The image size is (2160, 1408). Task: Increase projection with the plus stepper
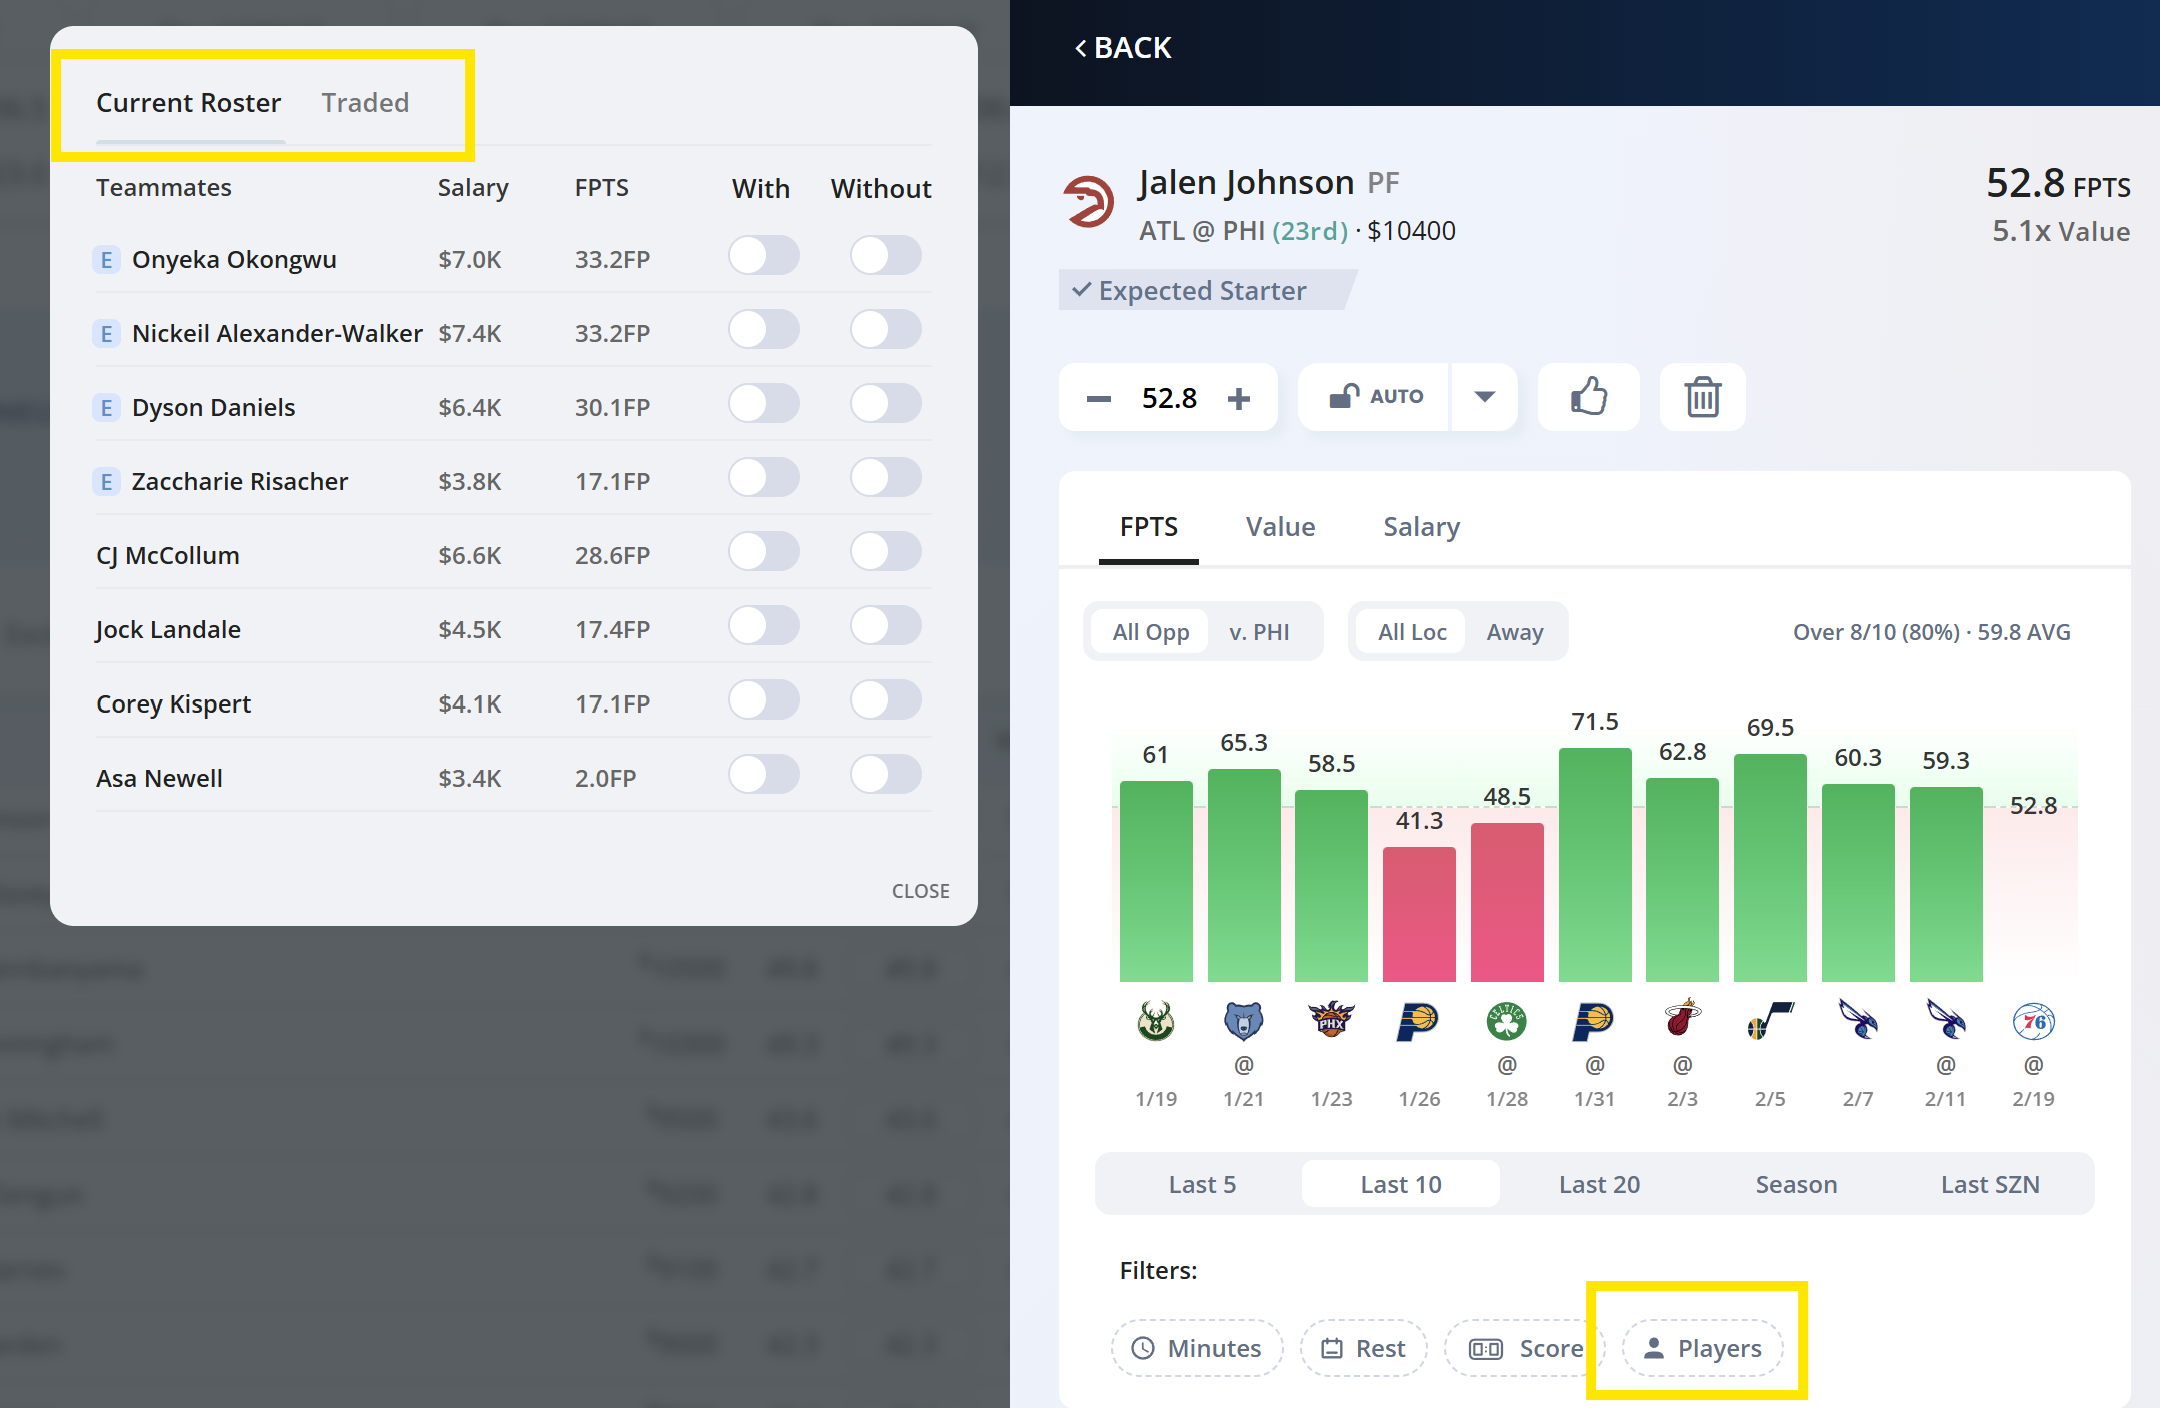coord(1239,397)
